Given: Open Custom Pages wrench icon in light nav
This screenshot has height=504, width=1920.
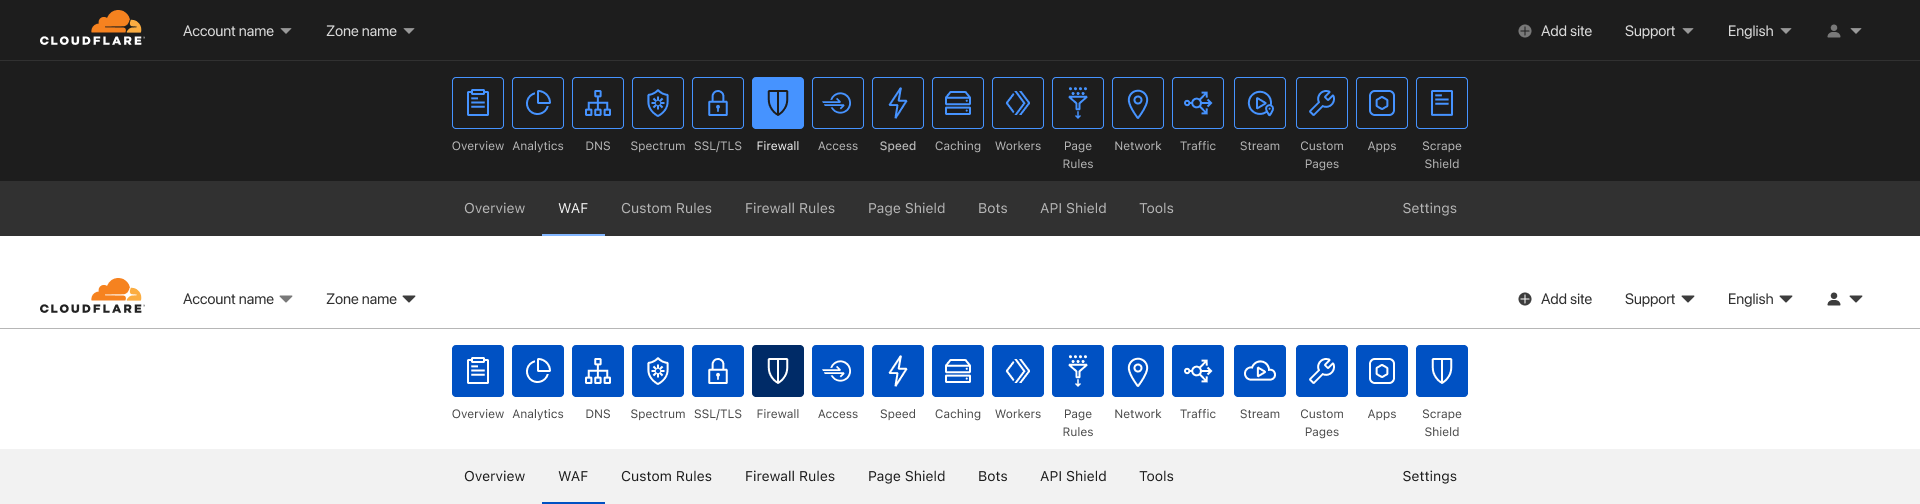Looking at the screenshot, I should click(x=1322, y=371).
